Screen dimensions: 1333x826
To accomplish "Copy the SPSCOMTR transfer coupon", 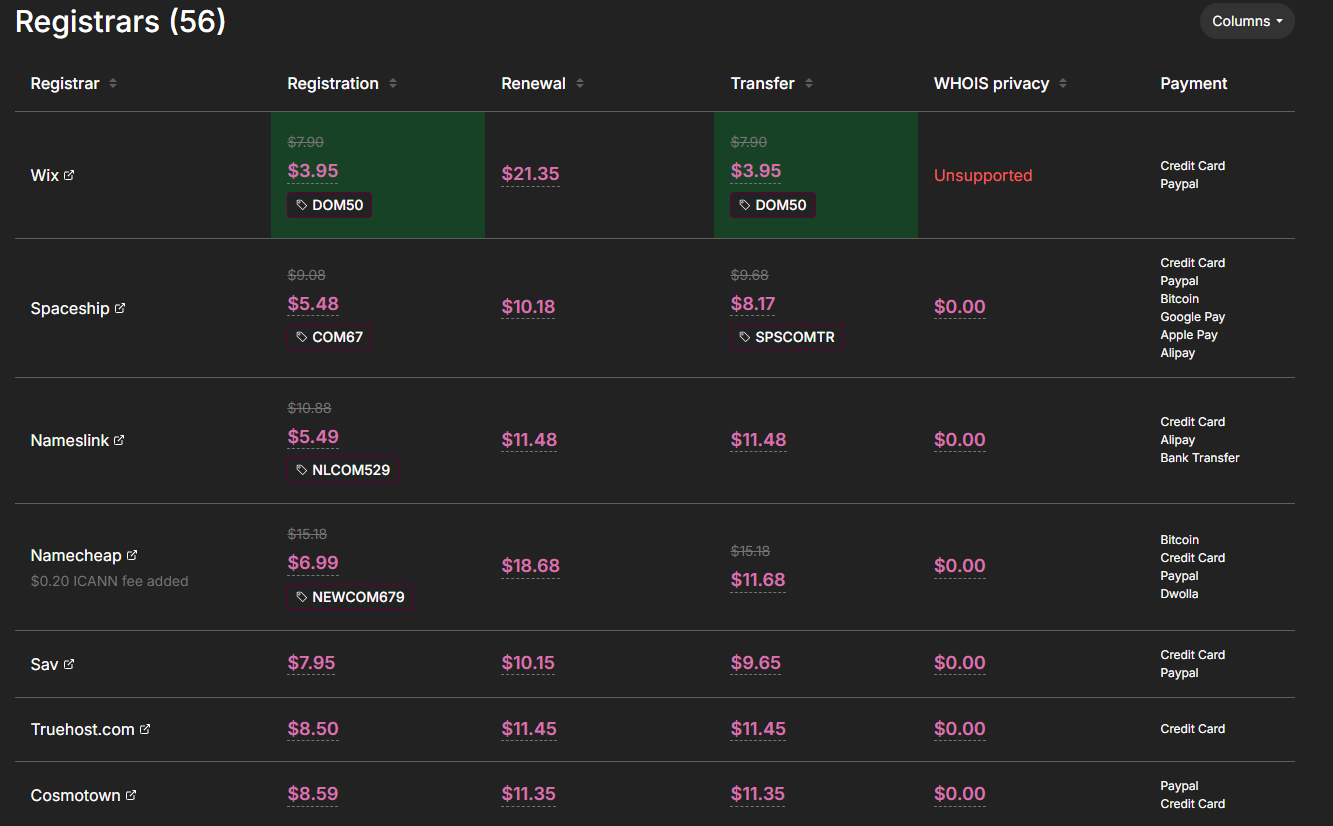I will pos(787,337).
